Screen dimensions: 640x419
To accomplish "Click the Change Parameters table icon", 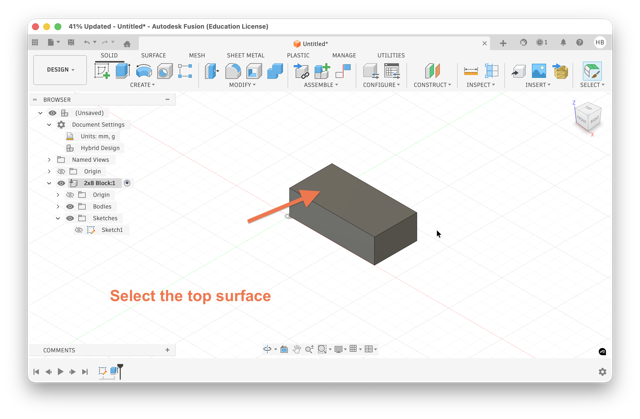I will 392,71.
